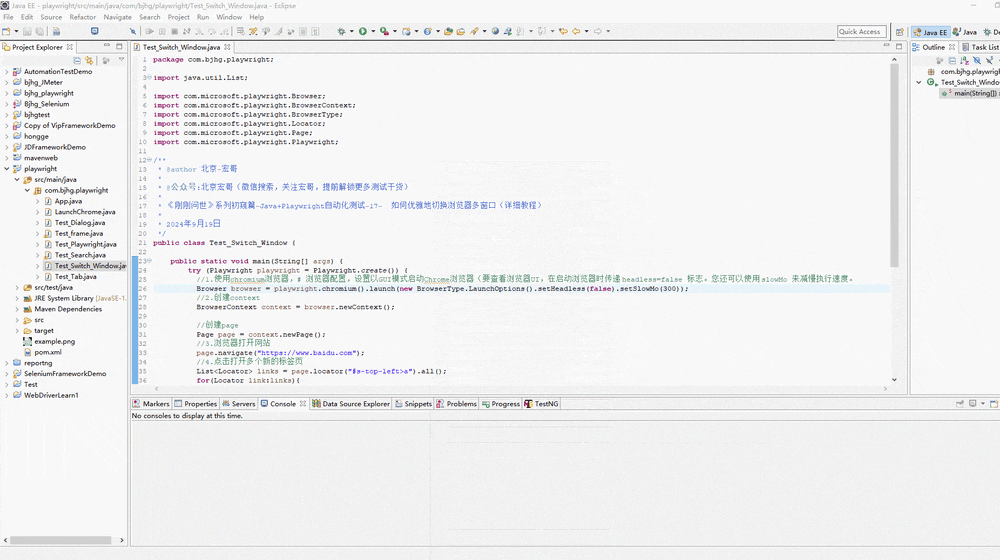Open the File menu
The height and width of the screenshot is (560, 1000).
click(x=8, y=17)
